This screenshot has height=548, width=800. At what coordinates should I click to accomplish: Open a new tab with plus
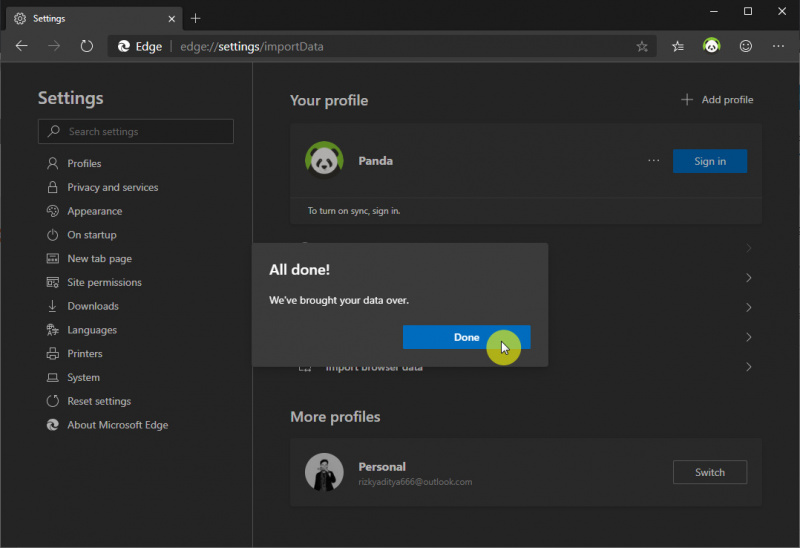195,19
